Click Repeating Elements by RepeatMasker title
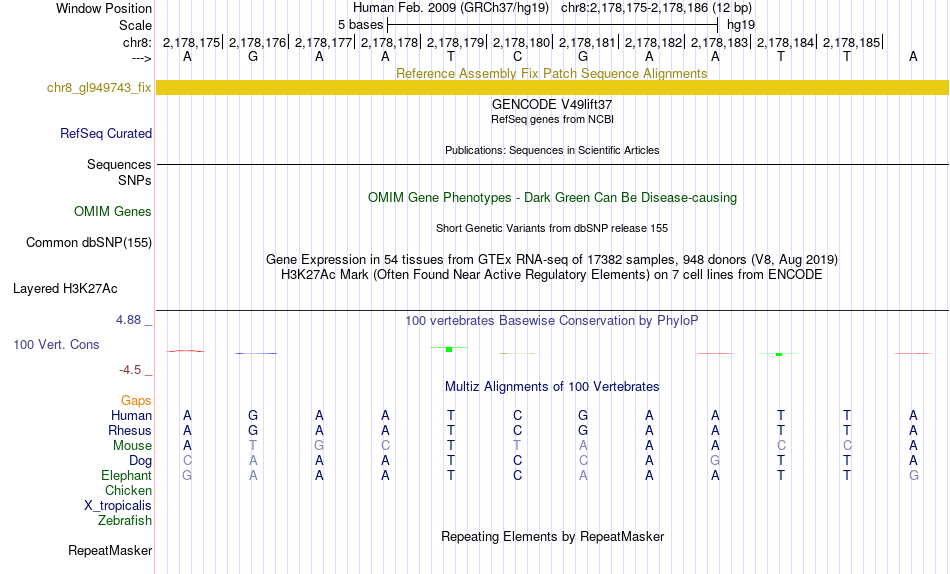 (x=552, y=537)
